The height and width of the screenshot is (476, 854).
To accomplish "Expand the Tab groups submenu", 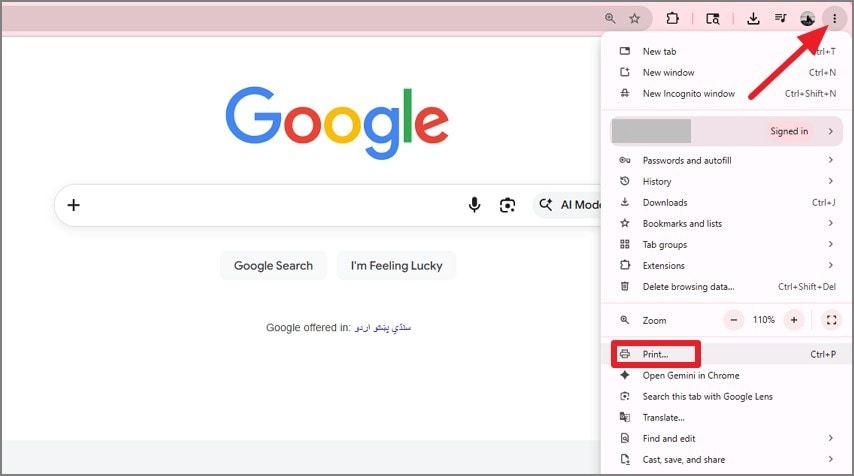I will click(727, 245).
